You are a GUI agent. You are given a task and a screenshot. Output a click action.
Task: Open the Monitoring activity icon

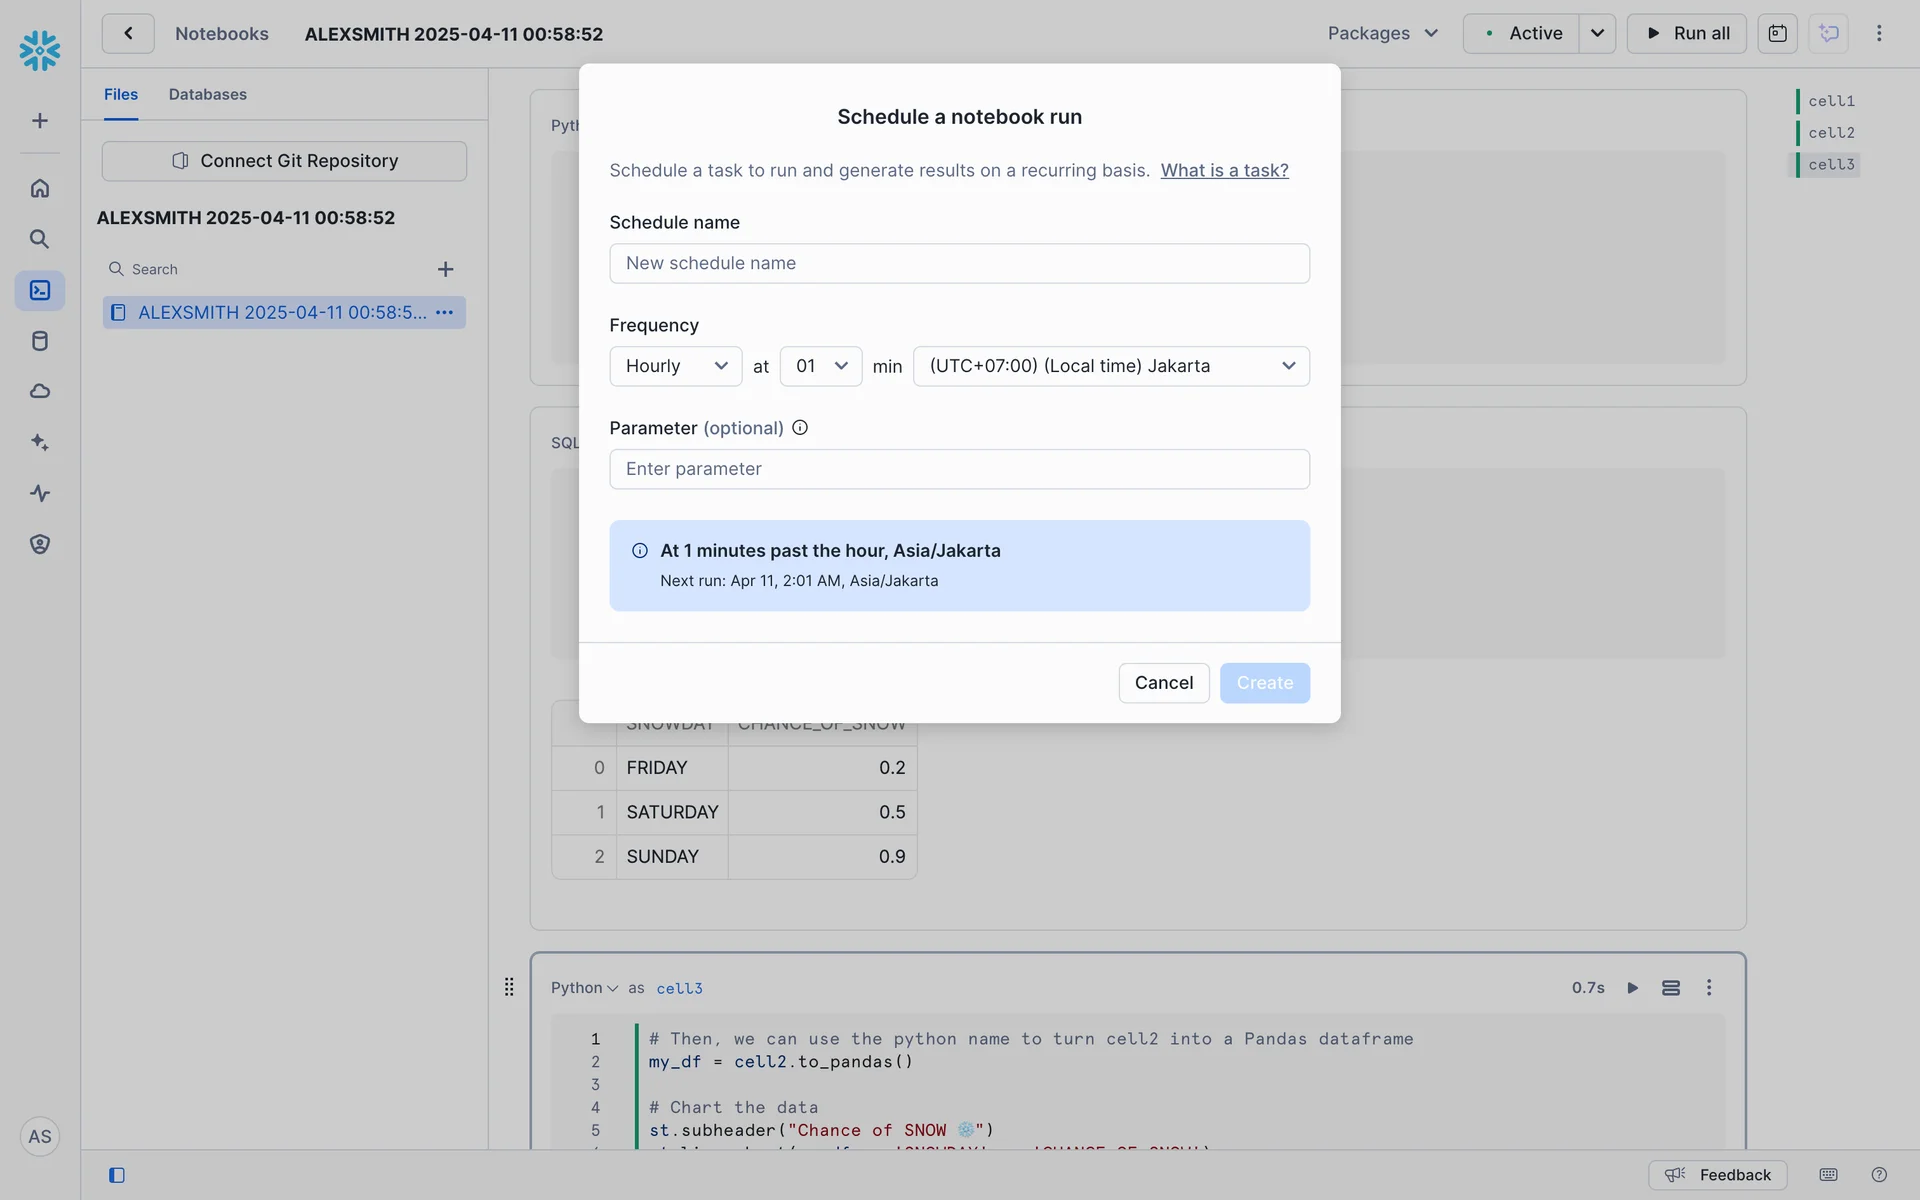coord(40,493)
